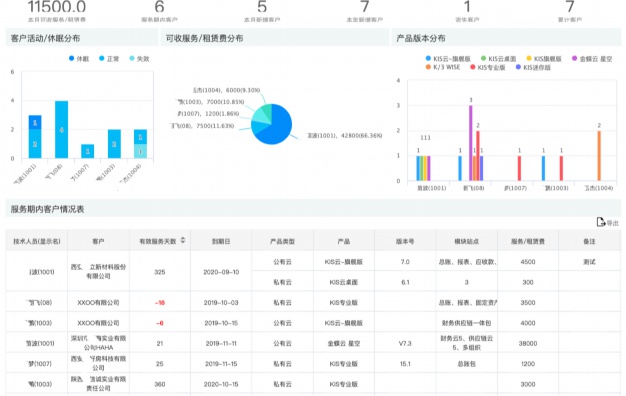Toggle 金蝶云 星空 legend entry
Screen dimensions: 626x396
pyautogui.click(x=592, y=59)
